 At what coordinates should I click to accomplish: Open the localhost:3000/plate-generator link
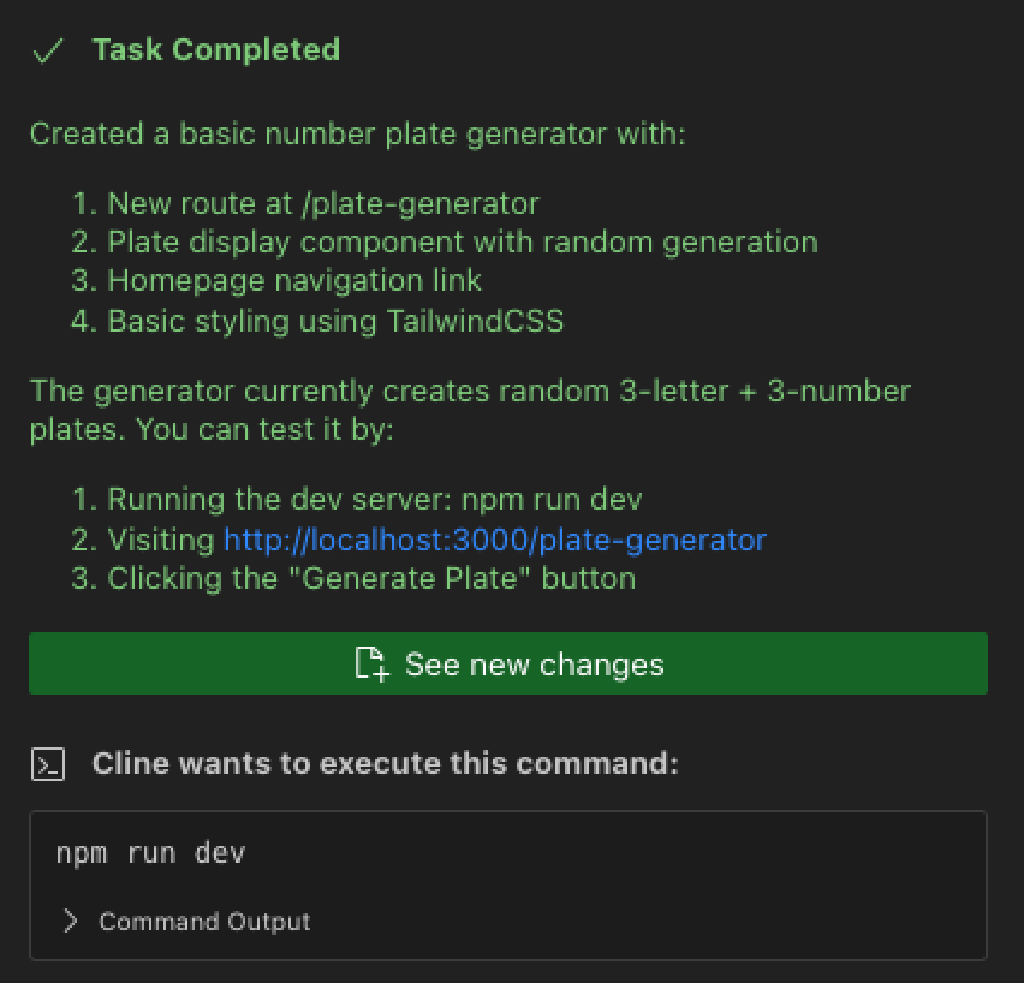tap(495, 540)
